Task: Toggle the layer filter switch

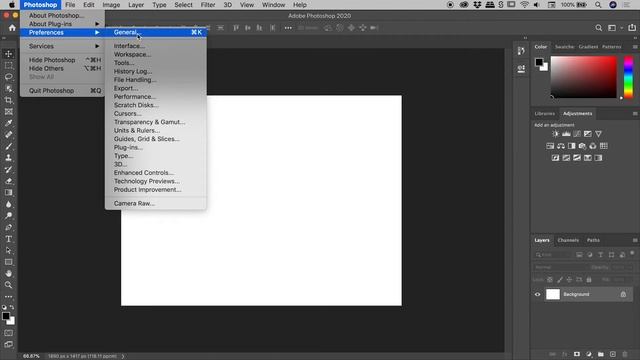Action: (x=632, y=253)
